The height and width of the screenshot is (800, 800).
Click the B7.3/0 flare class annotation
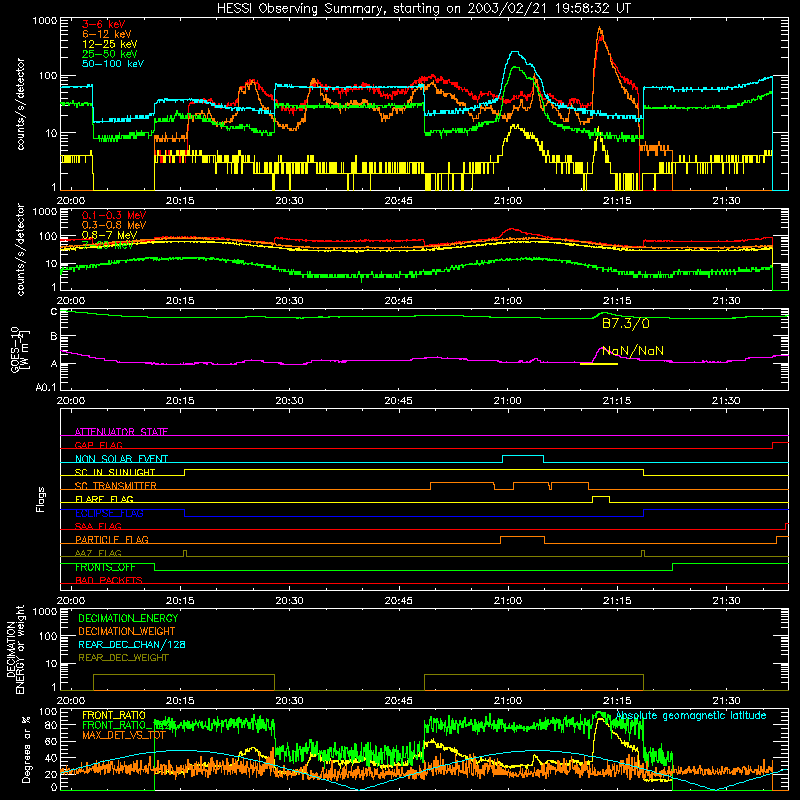click(x=626, y=323)
